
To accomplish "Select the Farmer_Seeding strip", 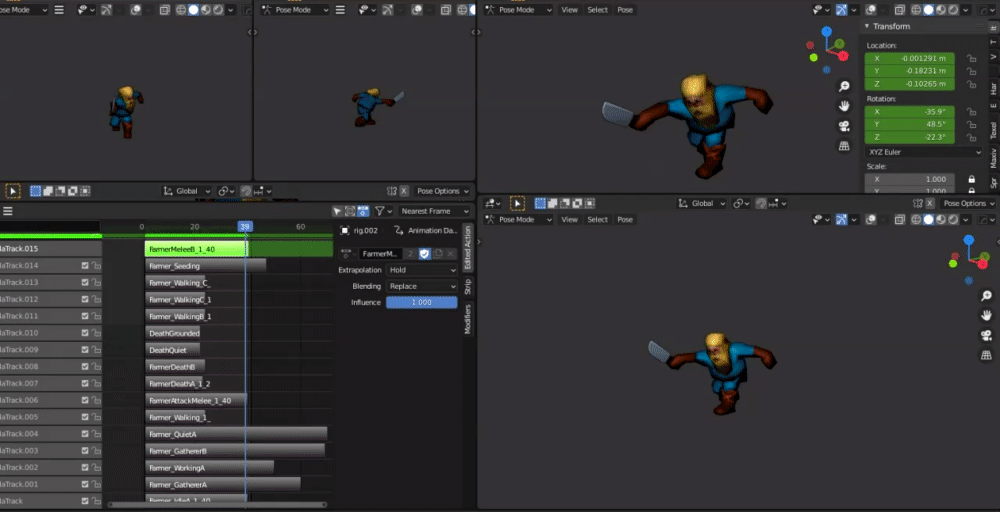I will [x=205, y=266].
